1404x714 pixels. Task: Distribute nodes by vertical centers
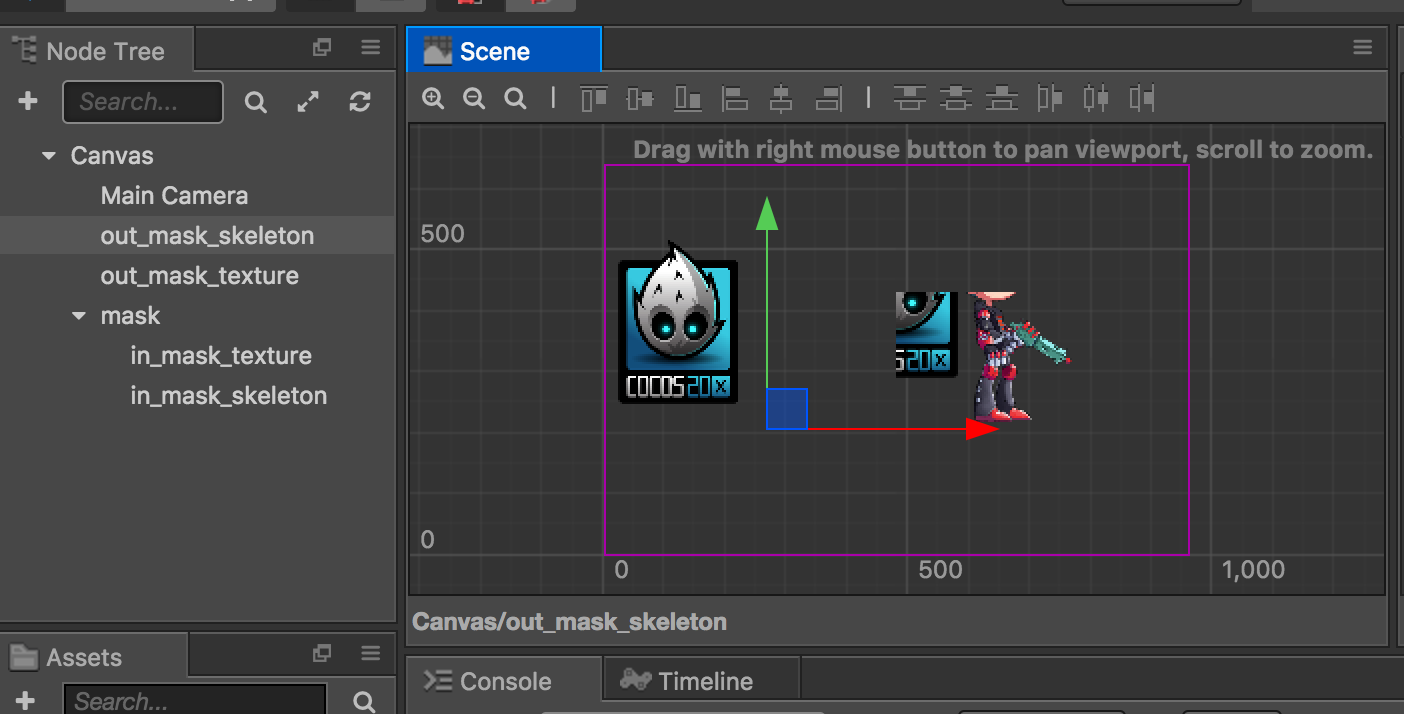(956, 98)
